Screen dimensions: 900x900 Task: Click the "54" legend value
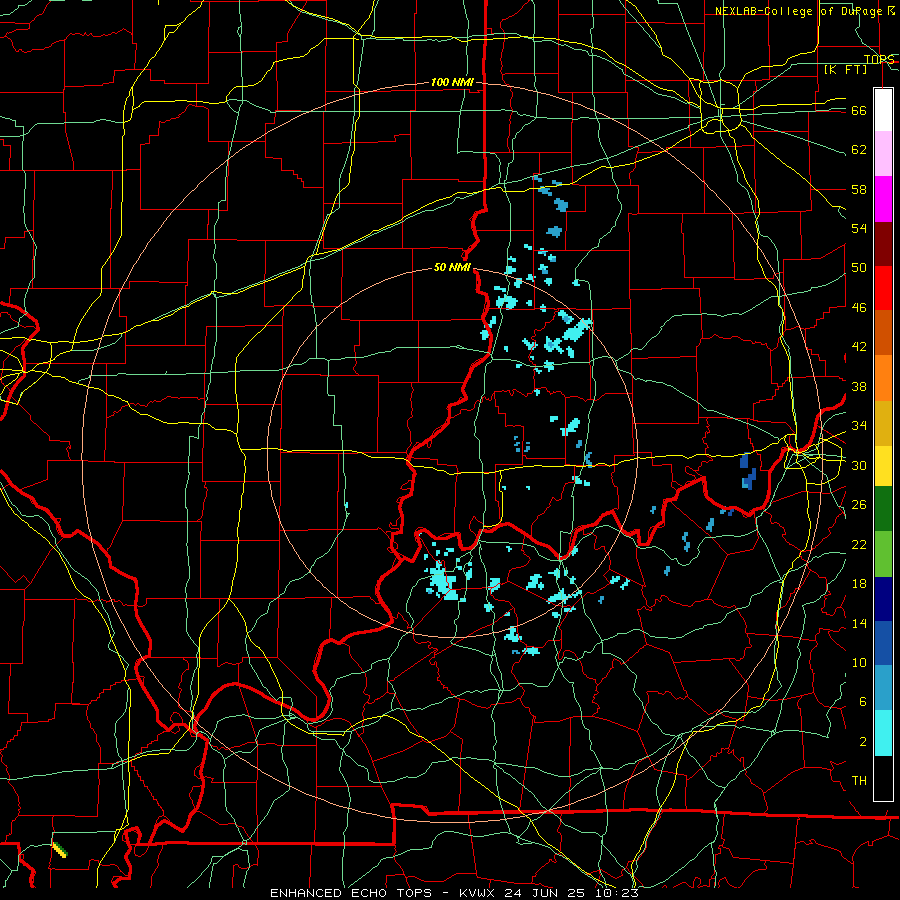tap(859, 228)
